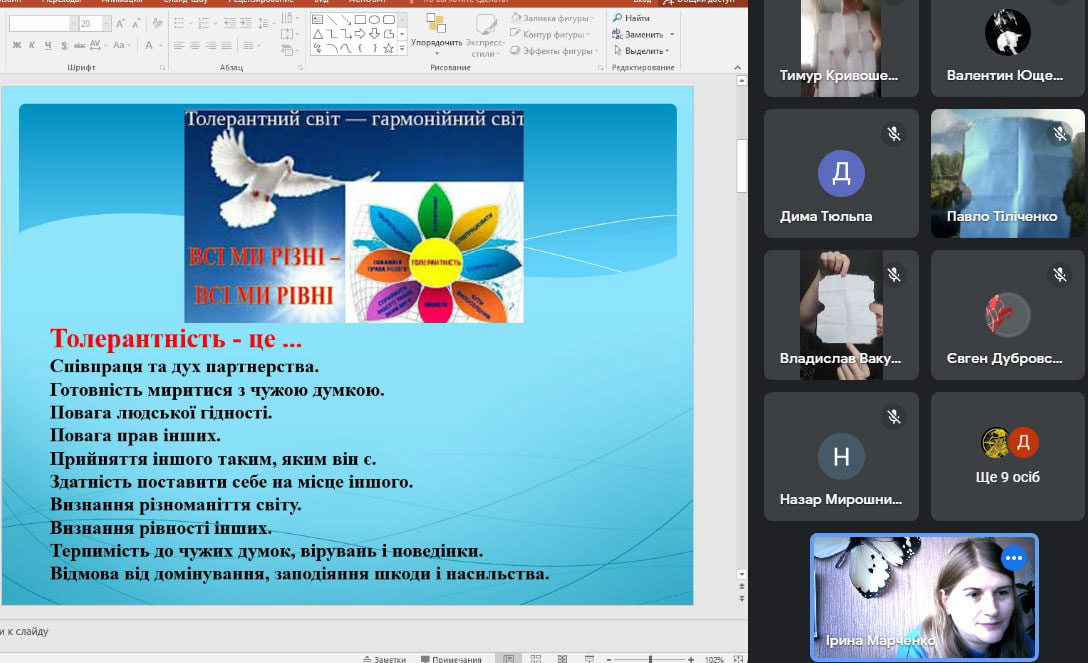Open text direction options
This screenshot has width=1088, height=663.
(290, 17)
